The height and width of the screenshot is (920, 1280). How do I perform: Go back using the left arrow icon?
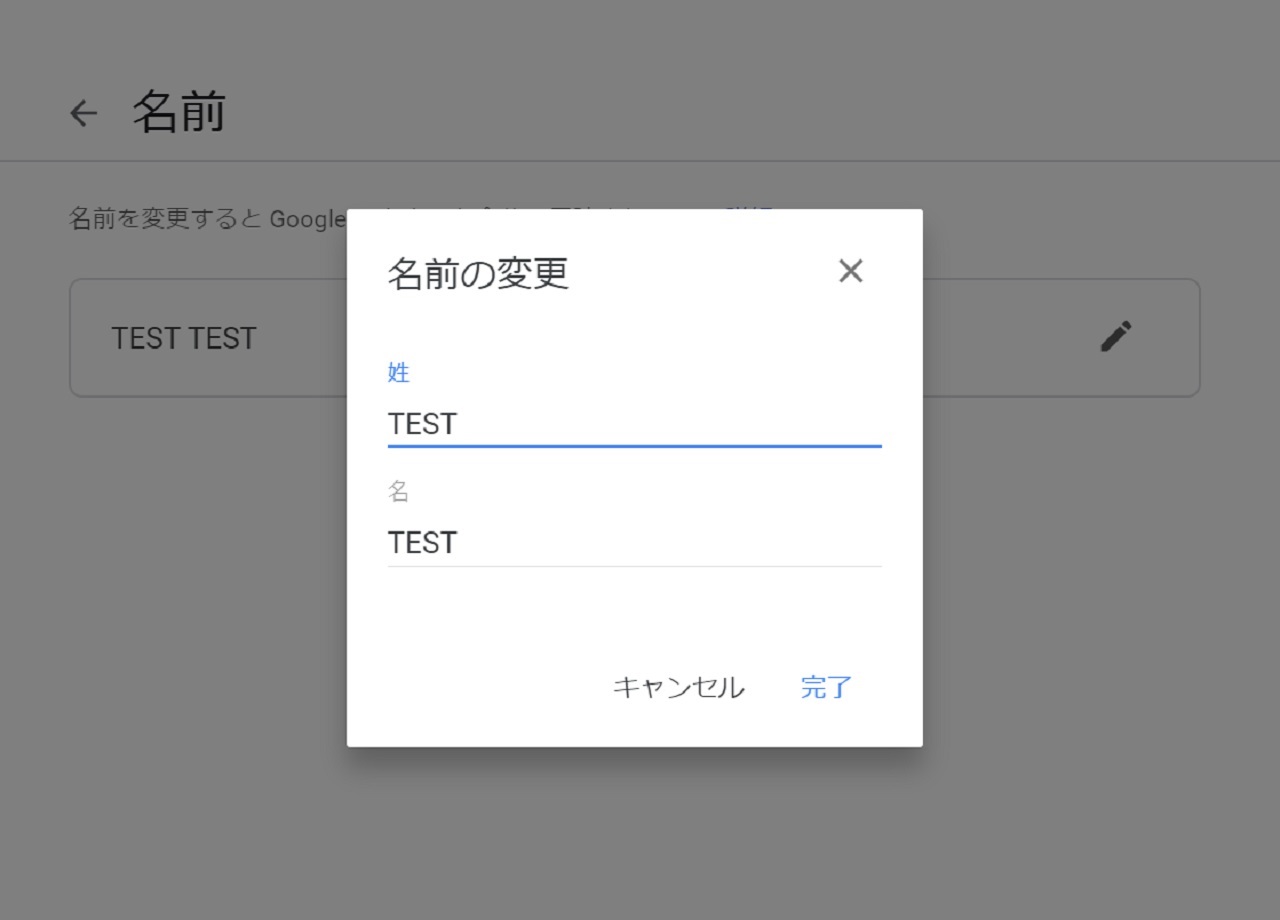[83, 113]
